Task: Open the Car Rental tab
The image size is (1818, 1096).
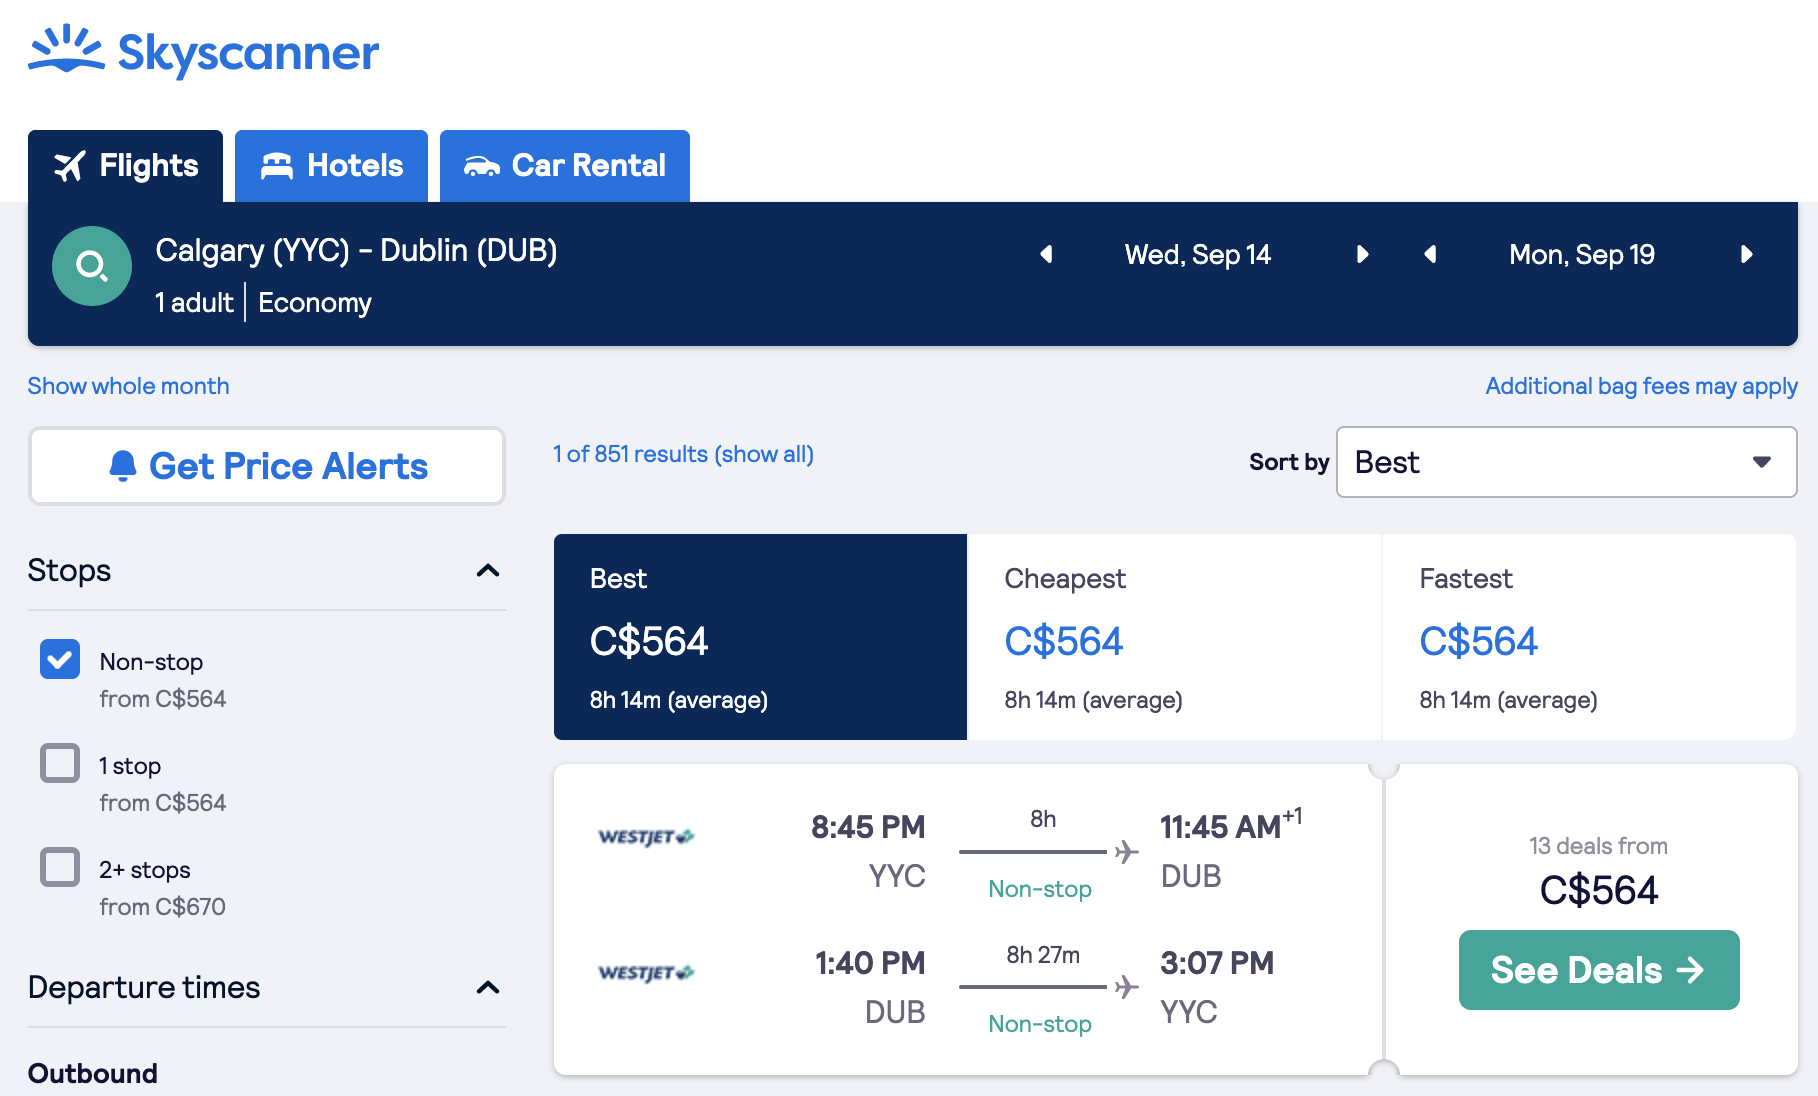Action: point(565,166)
